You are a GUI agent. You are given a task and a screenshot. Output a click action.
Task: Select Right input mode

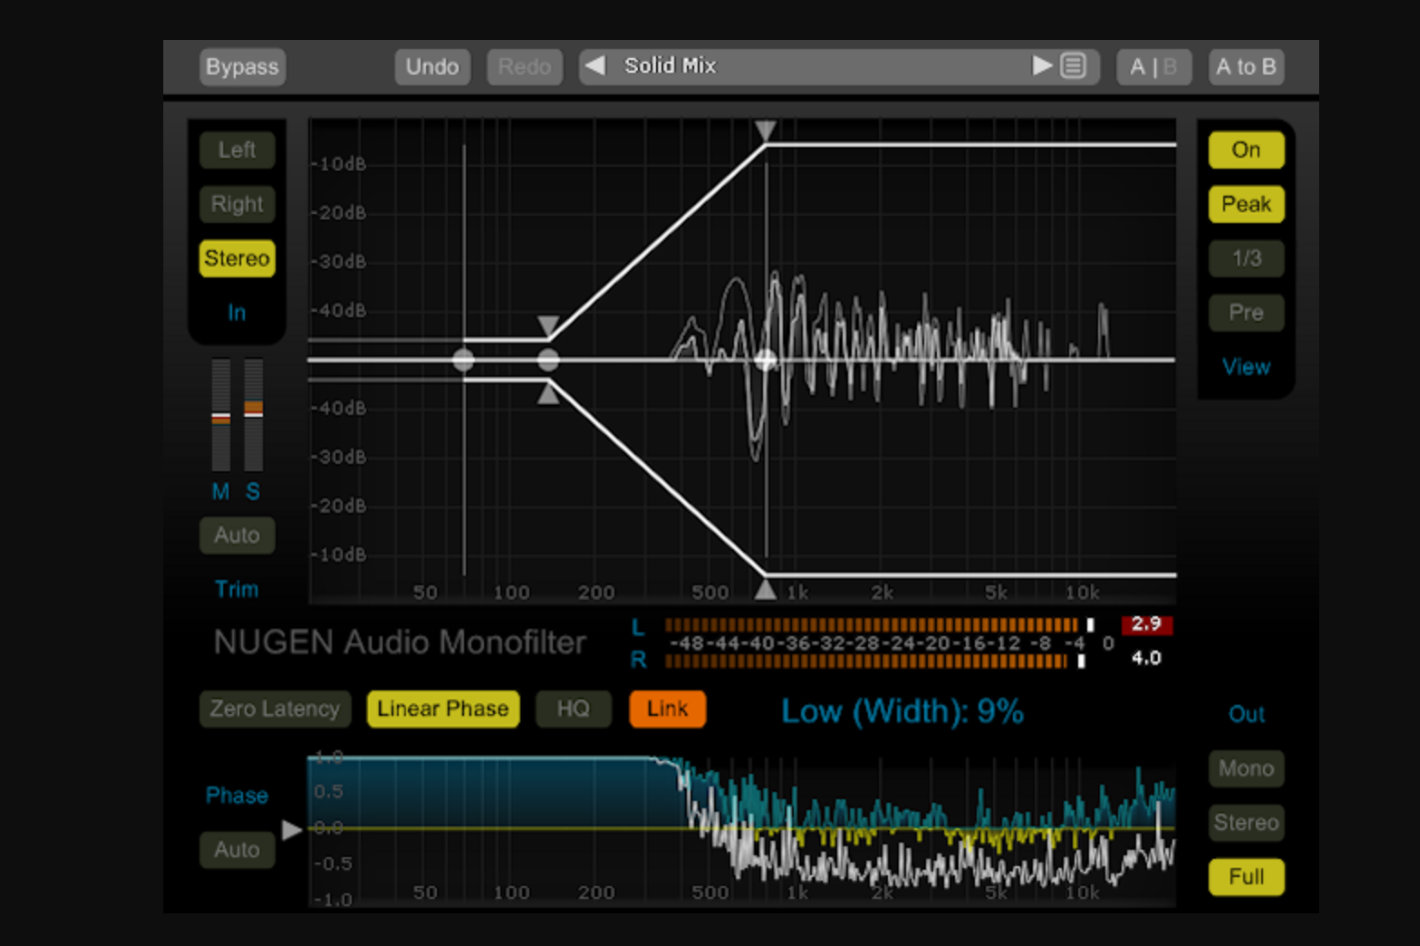click(237, 204)
